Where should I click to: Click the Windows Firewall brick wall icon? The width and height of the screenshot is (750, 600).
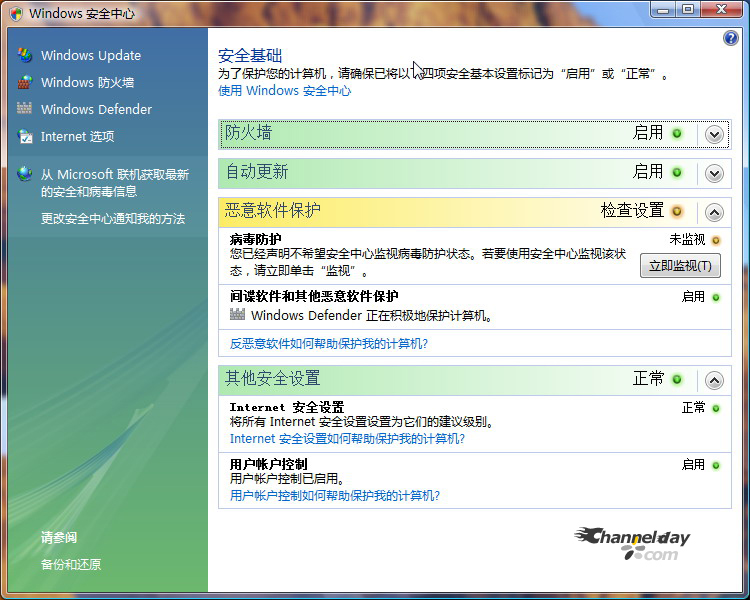(24, 82)
